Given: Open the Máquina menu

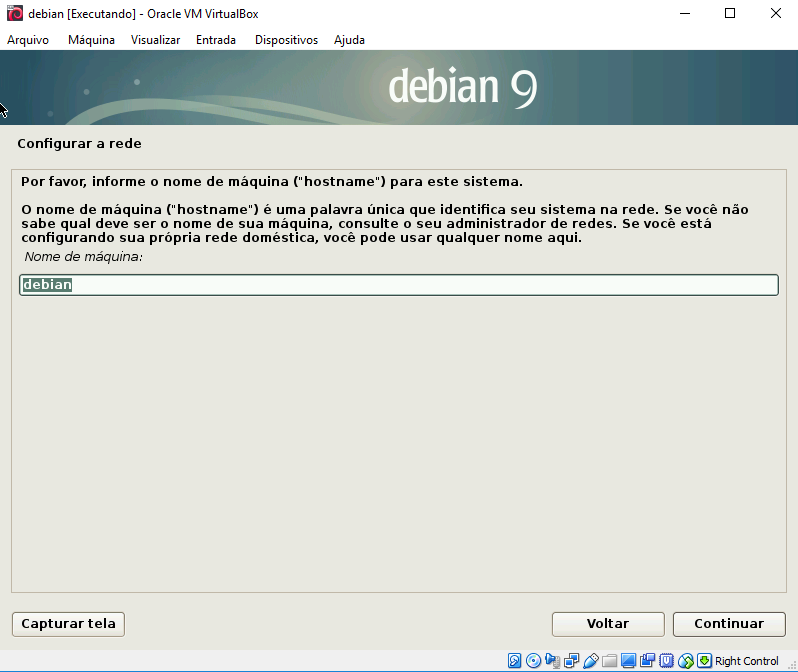Looking at the screenshot, I should pyautogui.click(x=92, y=40).
